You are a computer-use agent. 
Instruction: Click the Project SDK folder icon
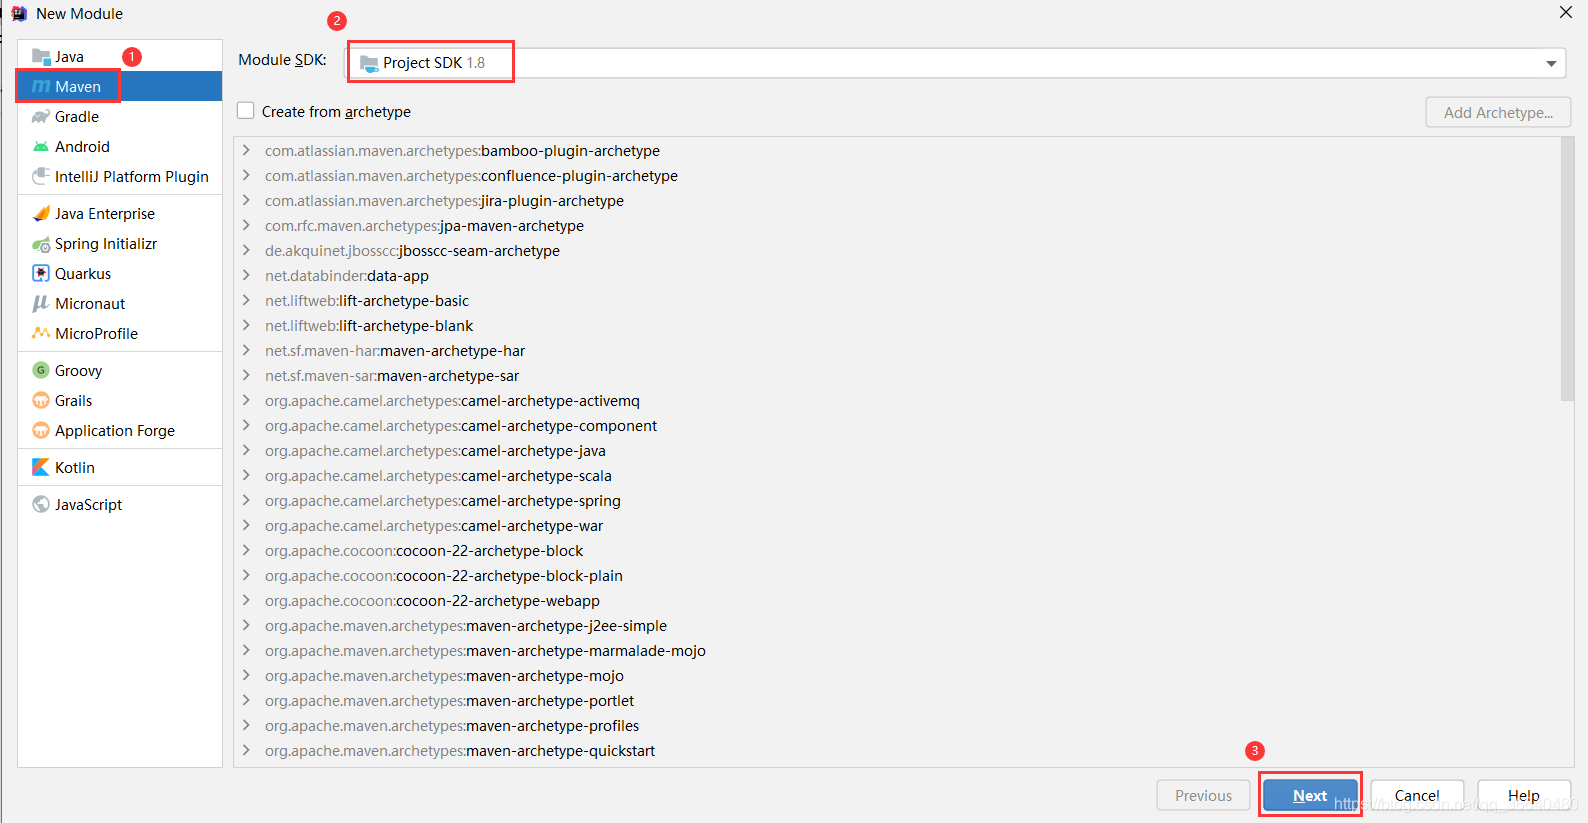click(x=369, y=63)
